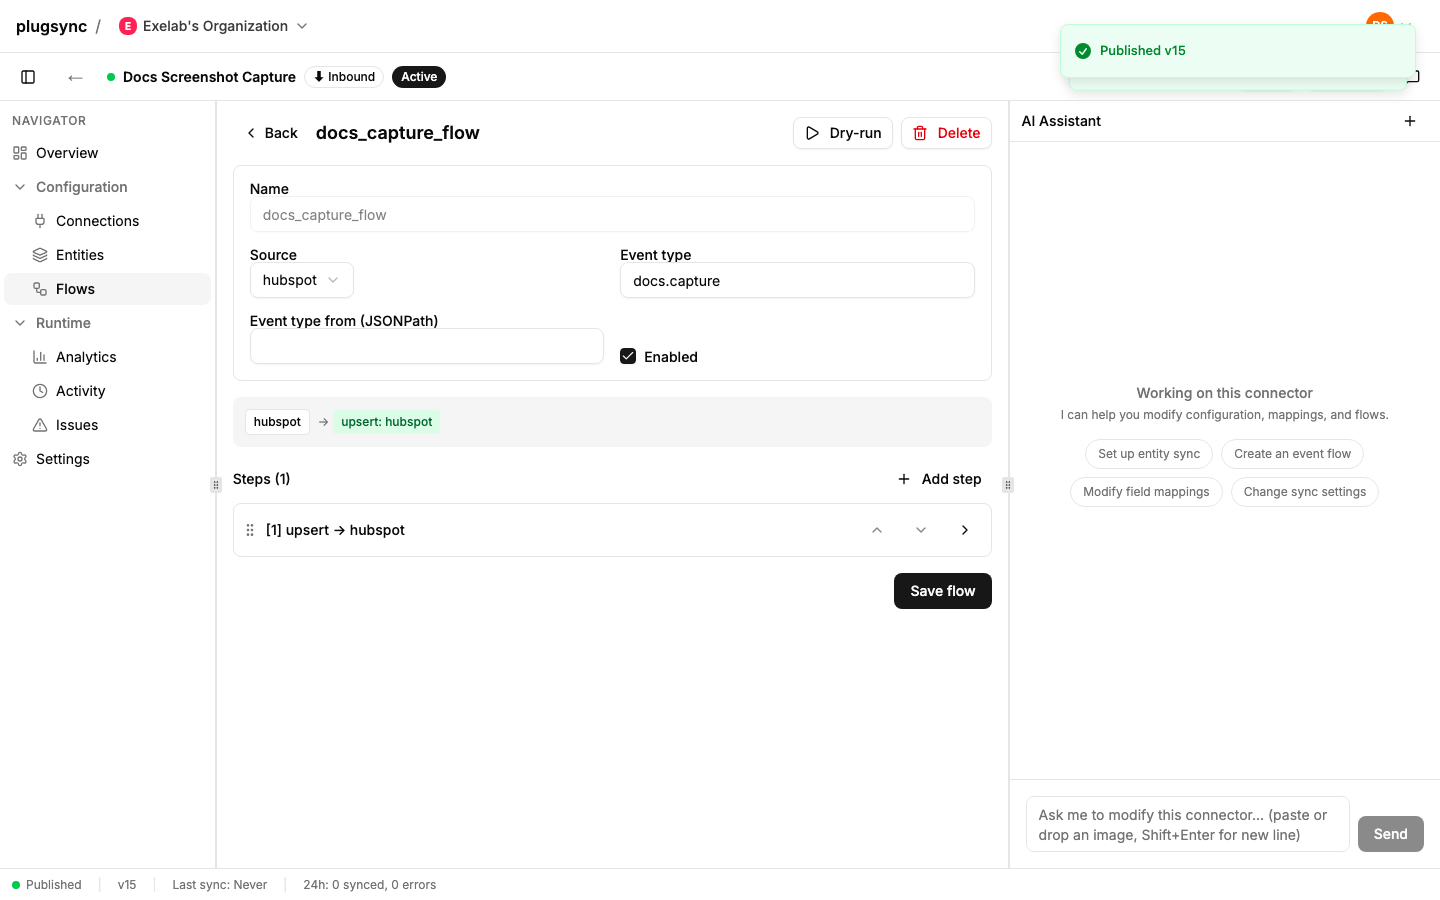
Task: Uncheck the Enabled checkbox
Action: 628,356
